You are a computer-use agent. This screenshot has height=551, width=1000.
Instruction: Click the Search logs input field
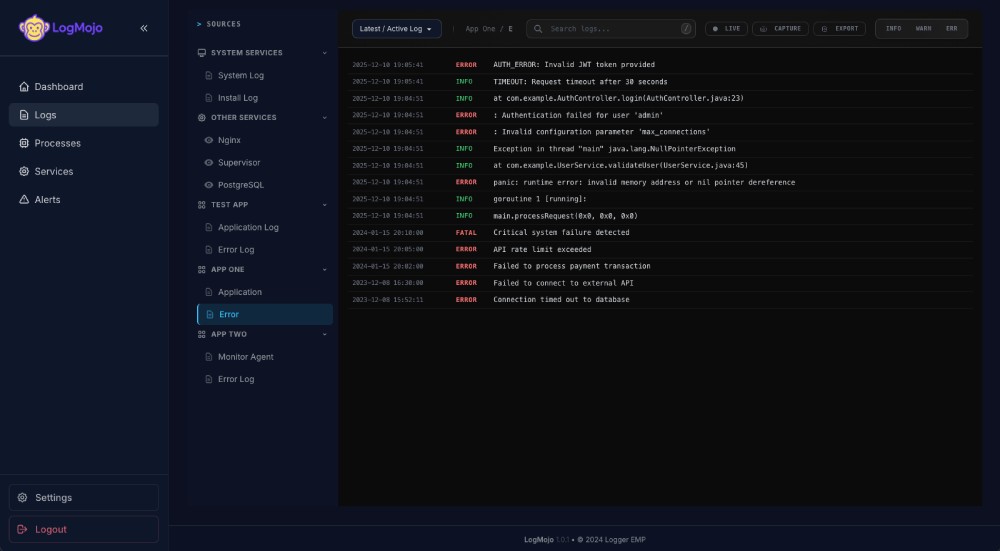[611, 29]
